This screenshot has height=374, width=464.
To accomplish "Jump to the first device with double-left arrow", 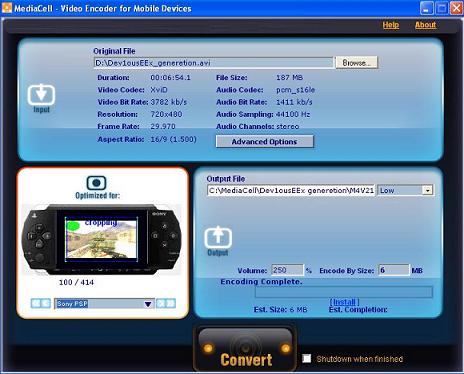I will (x=36, y=303).
